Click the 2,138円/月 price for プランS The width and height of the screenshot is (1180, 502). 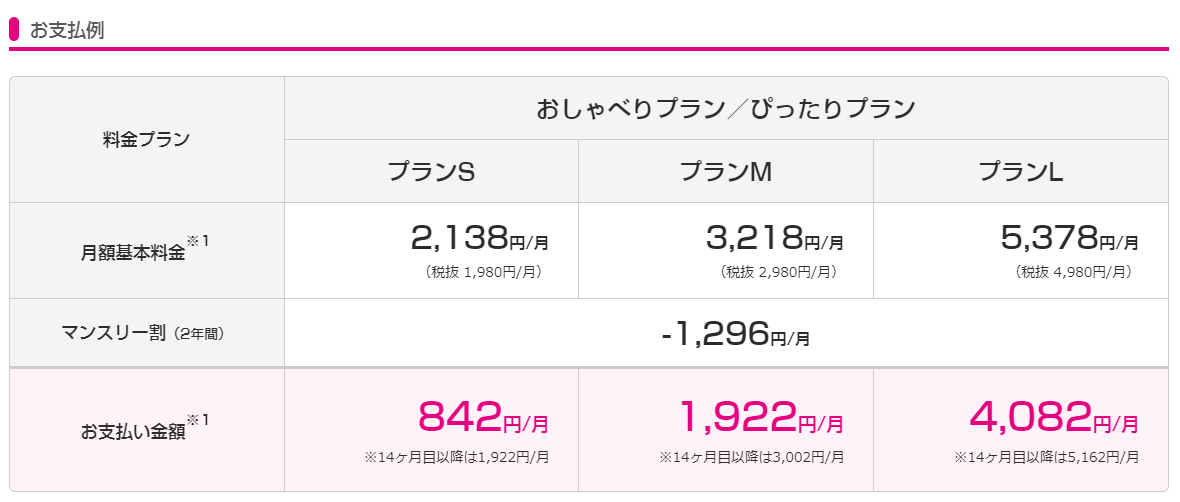pos(480,239)
